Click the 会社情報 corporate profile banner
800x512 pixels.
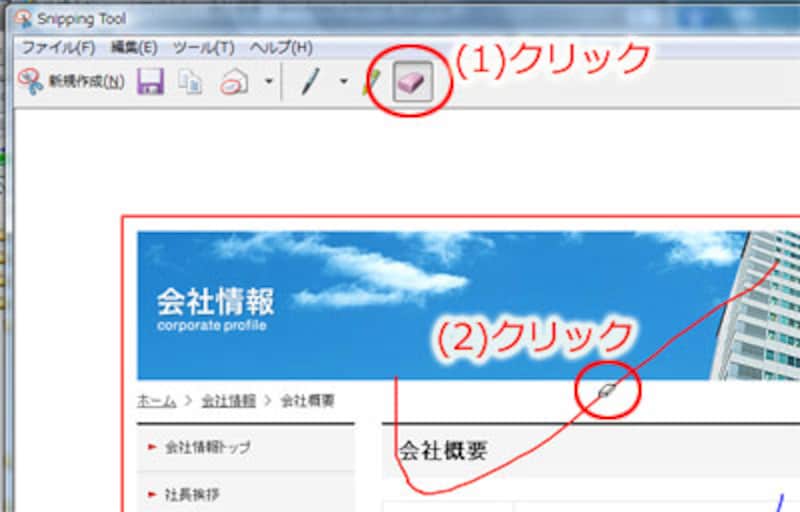tap(468, 306)
